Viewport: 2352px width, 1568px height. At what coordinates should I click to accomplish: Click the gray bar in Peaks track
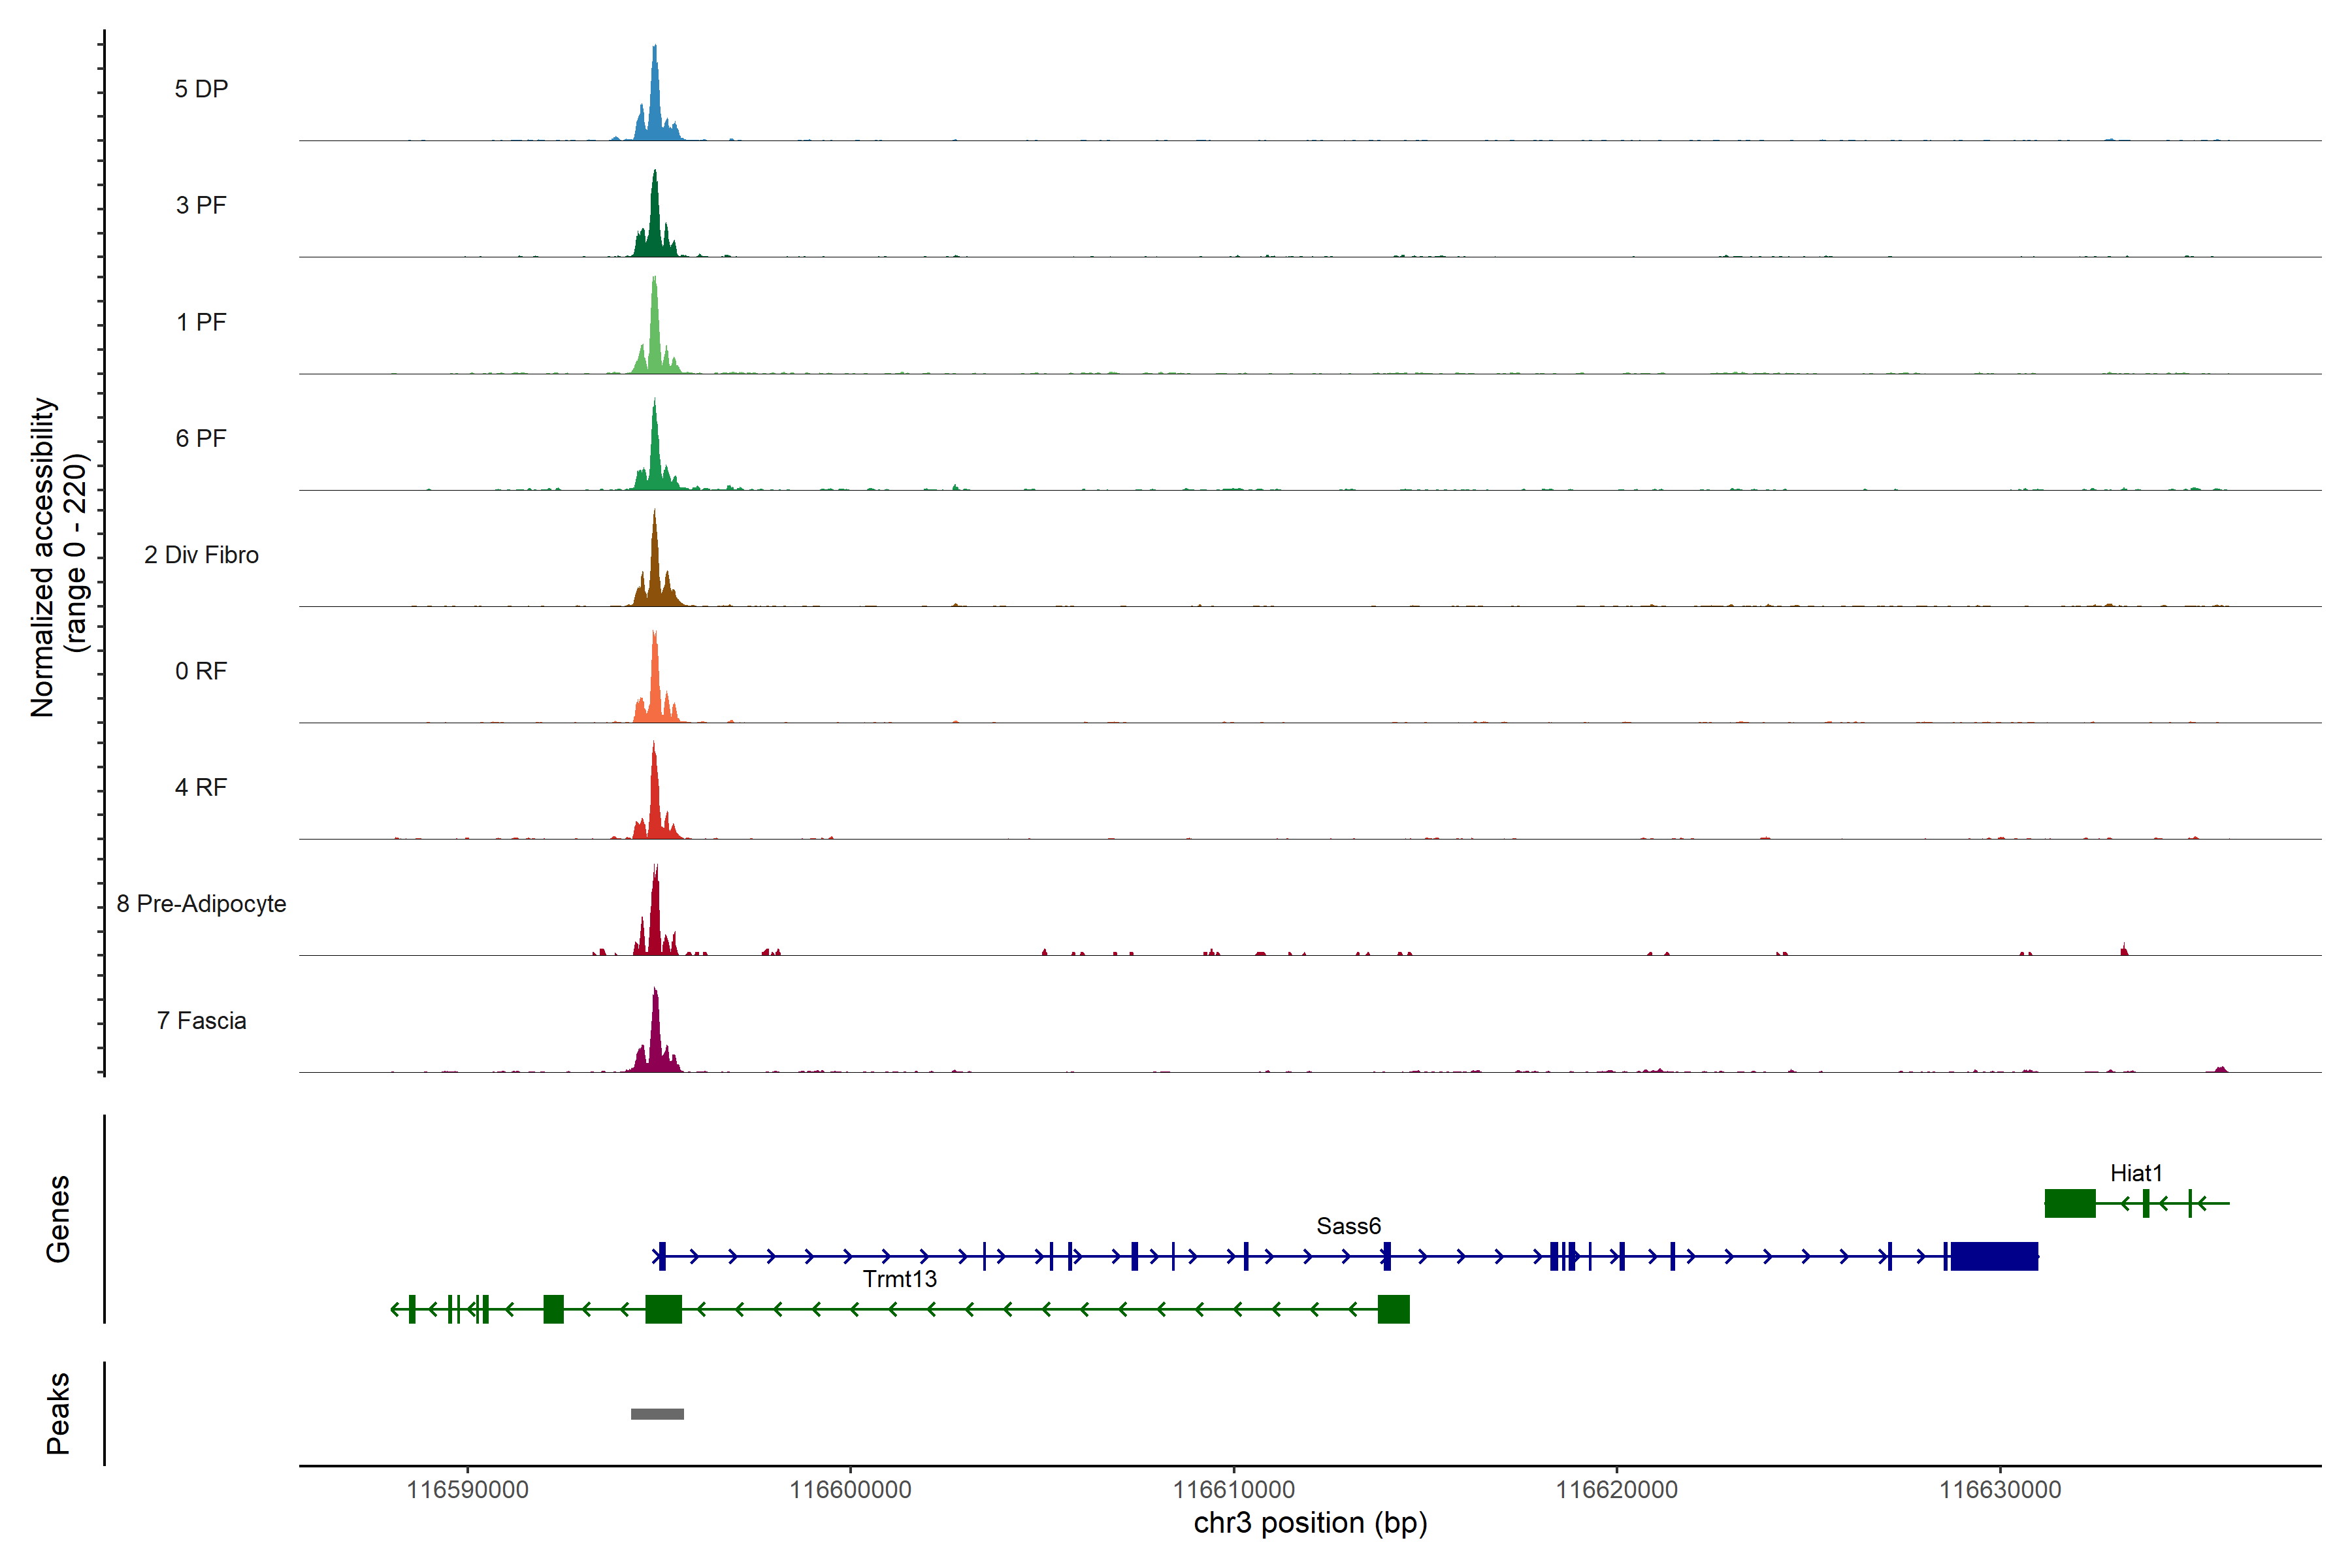tap(657, 1414)
